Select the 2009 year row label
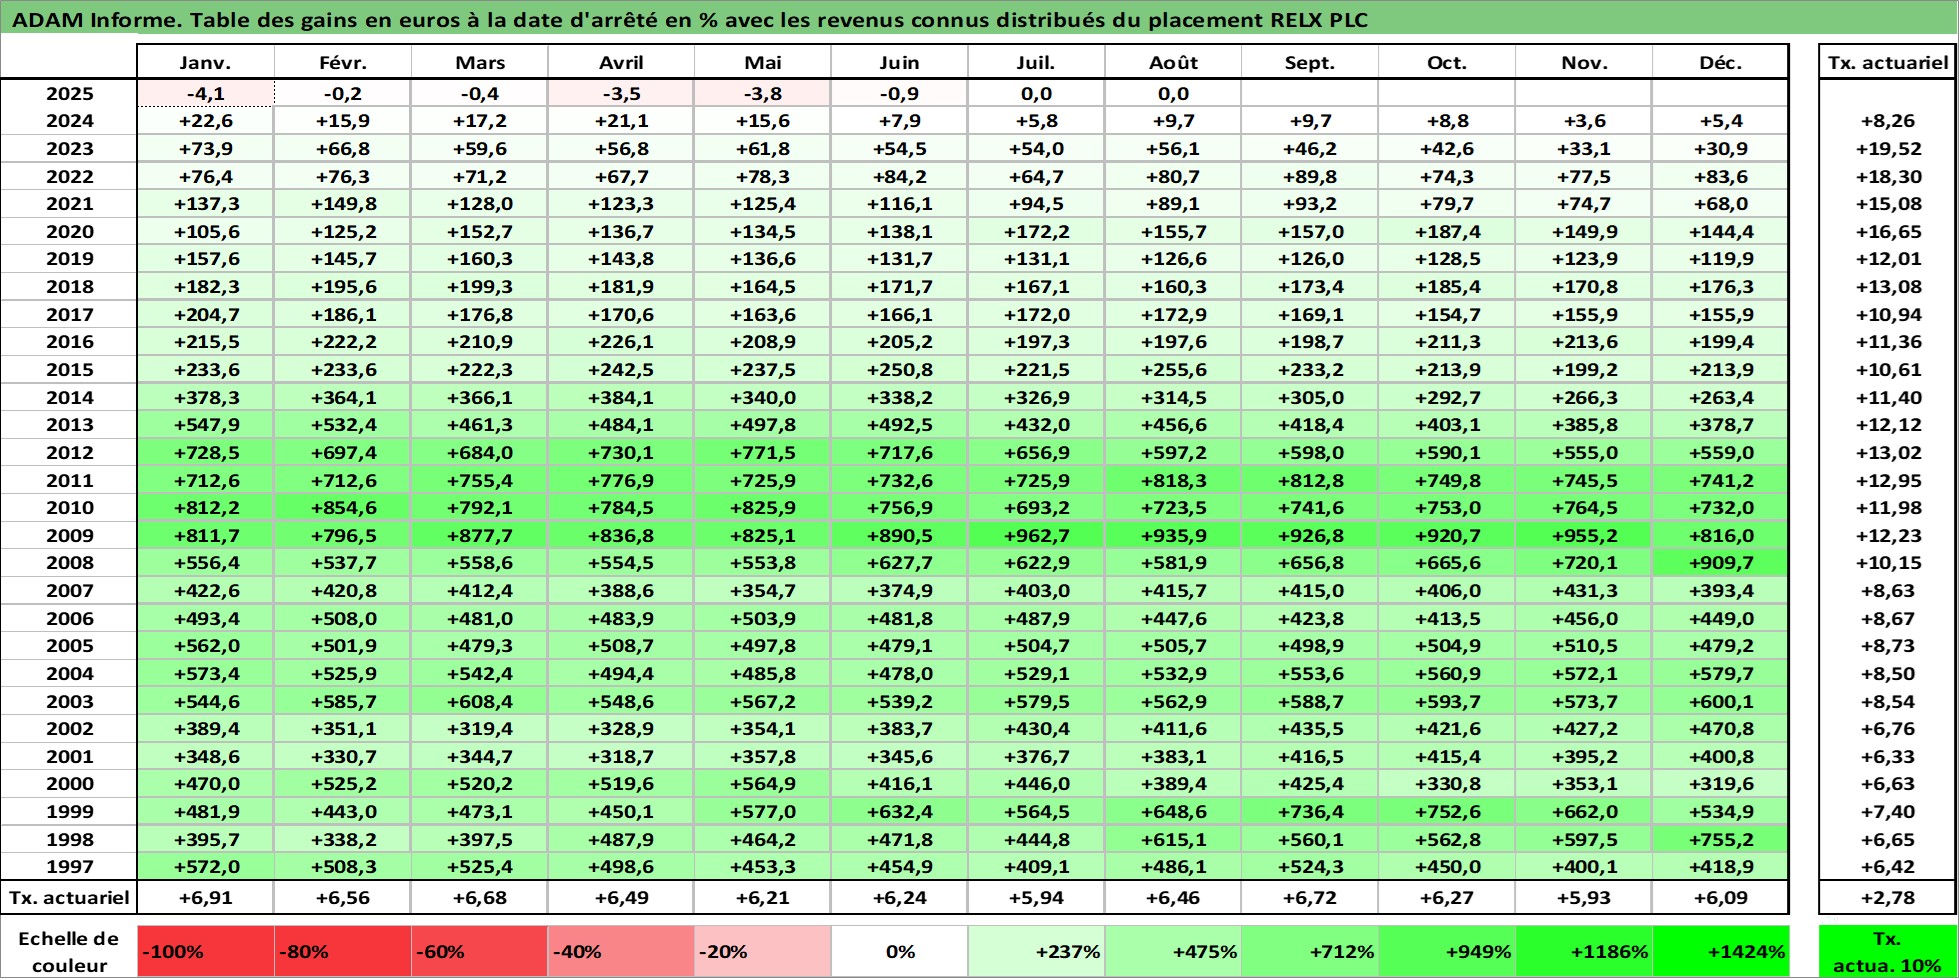Screen dimensions: 1959x978 point(69,535)
